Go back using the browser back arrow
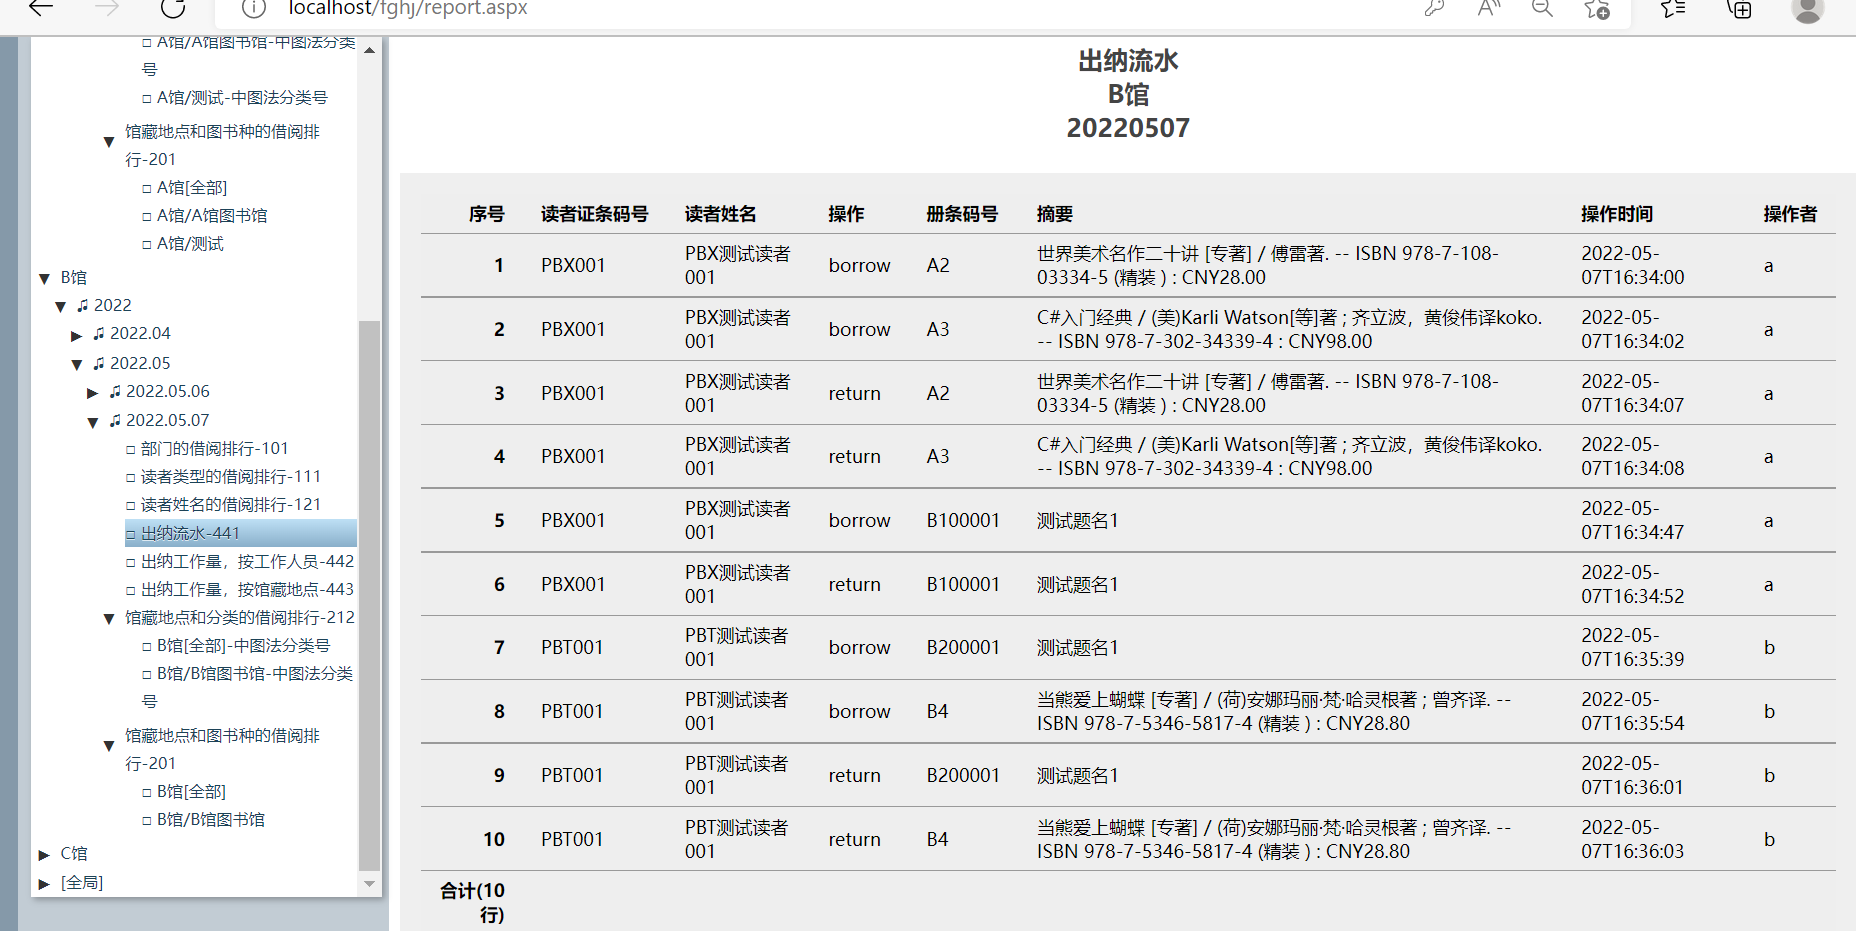 tap(41, 8)
